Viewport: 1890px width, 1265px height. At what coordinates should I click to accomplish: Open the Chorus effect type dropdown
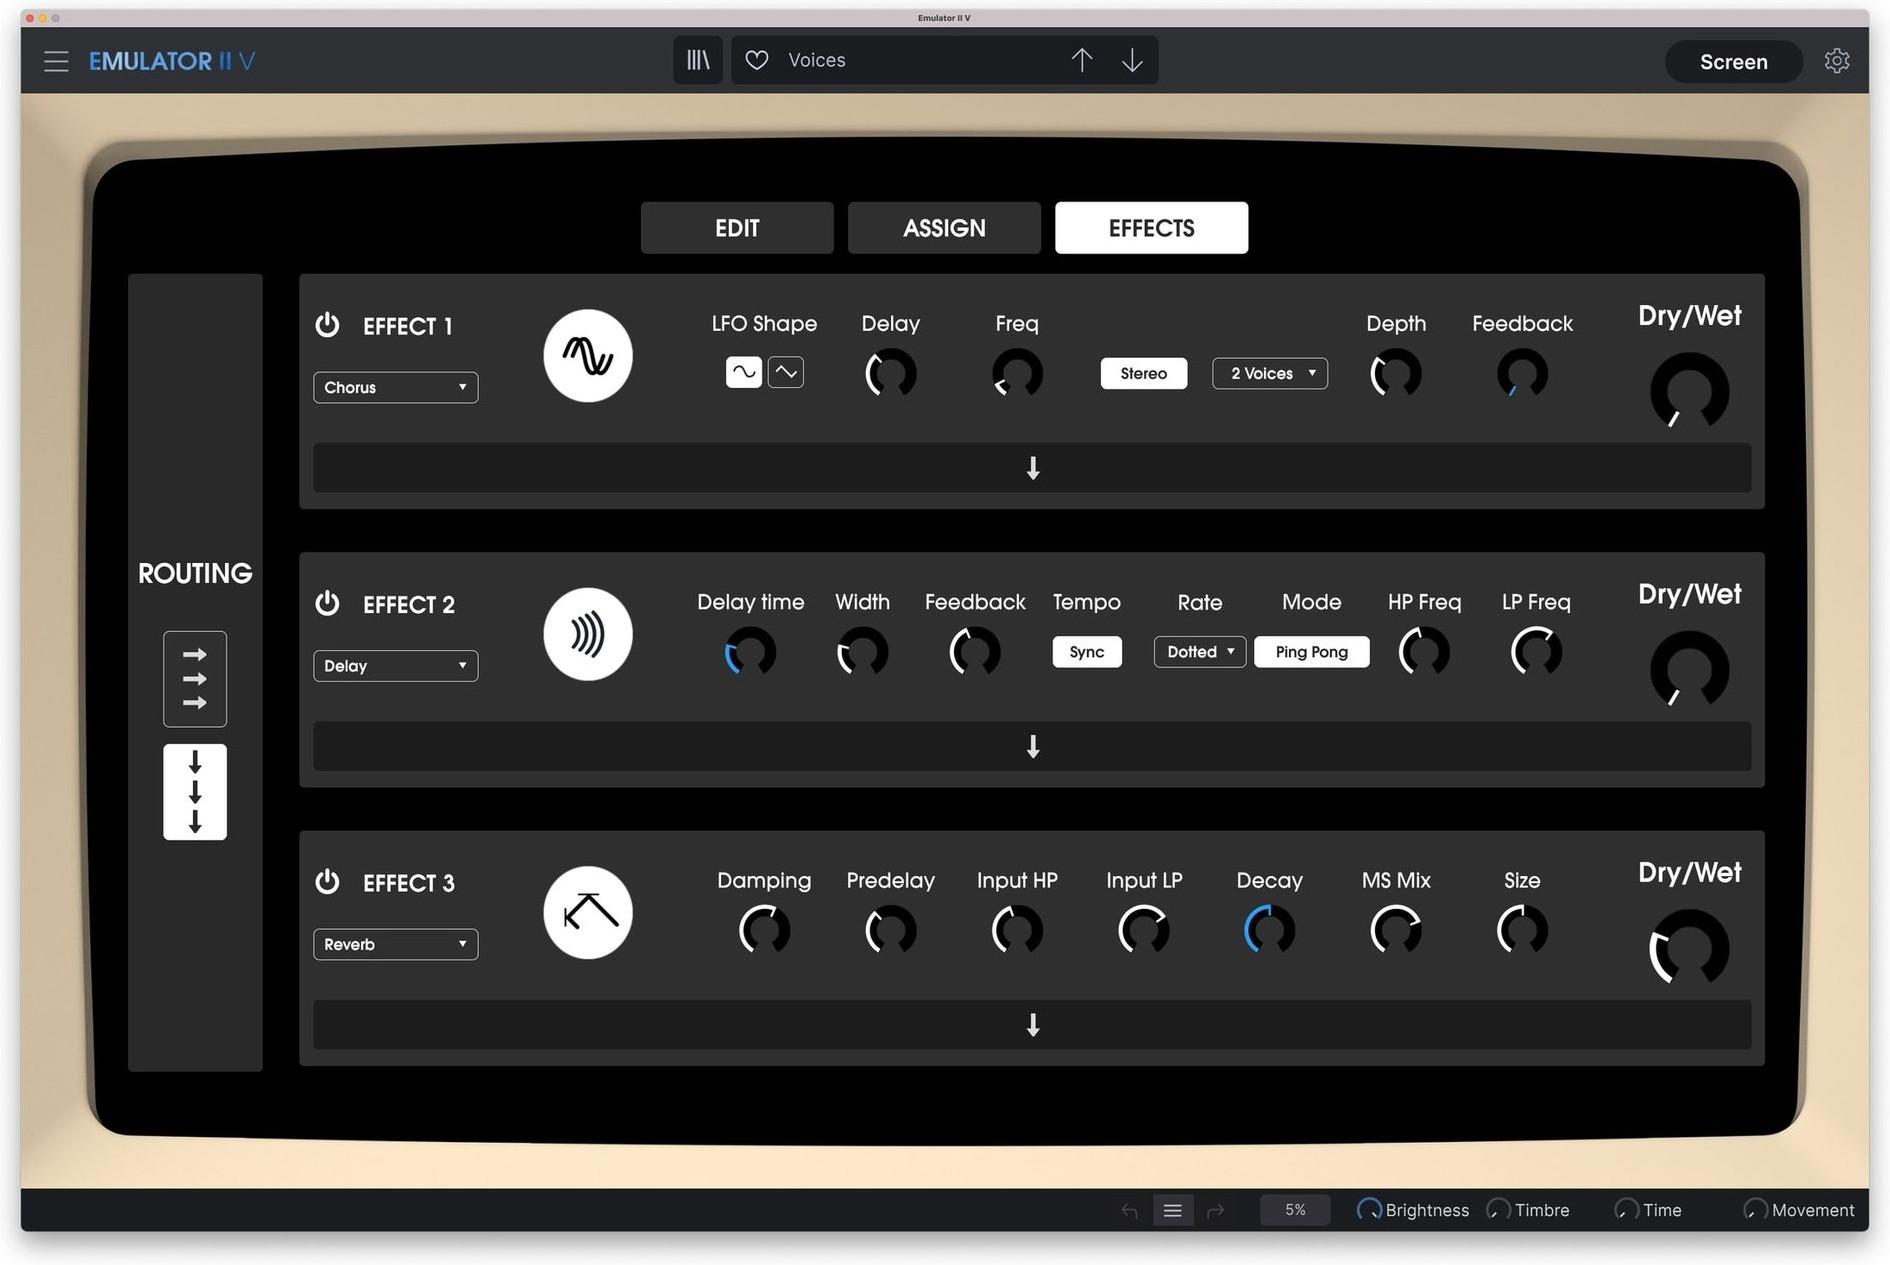[395, 387]
